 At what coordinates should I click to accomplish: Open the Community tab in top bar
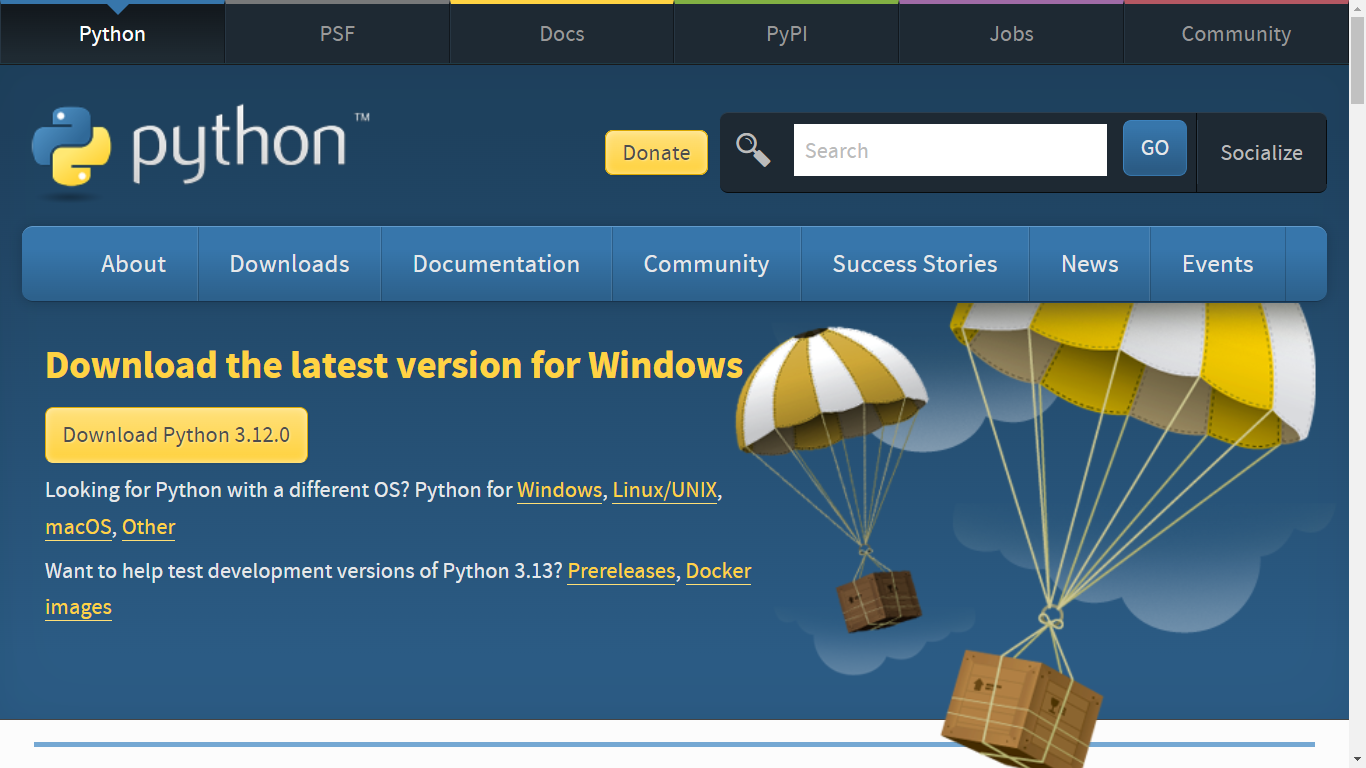click(1236, 34)
